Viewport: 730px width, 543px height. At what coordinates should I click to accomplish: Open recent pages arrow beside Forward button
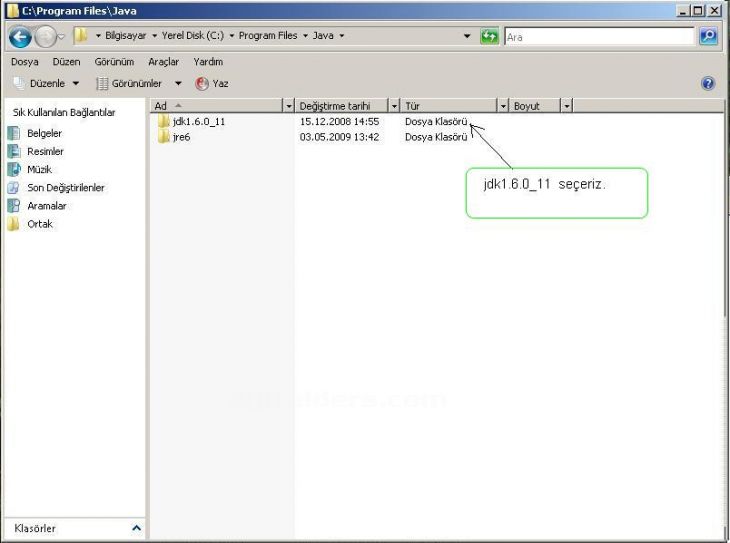pyautogui.click(x=61, y=36)
